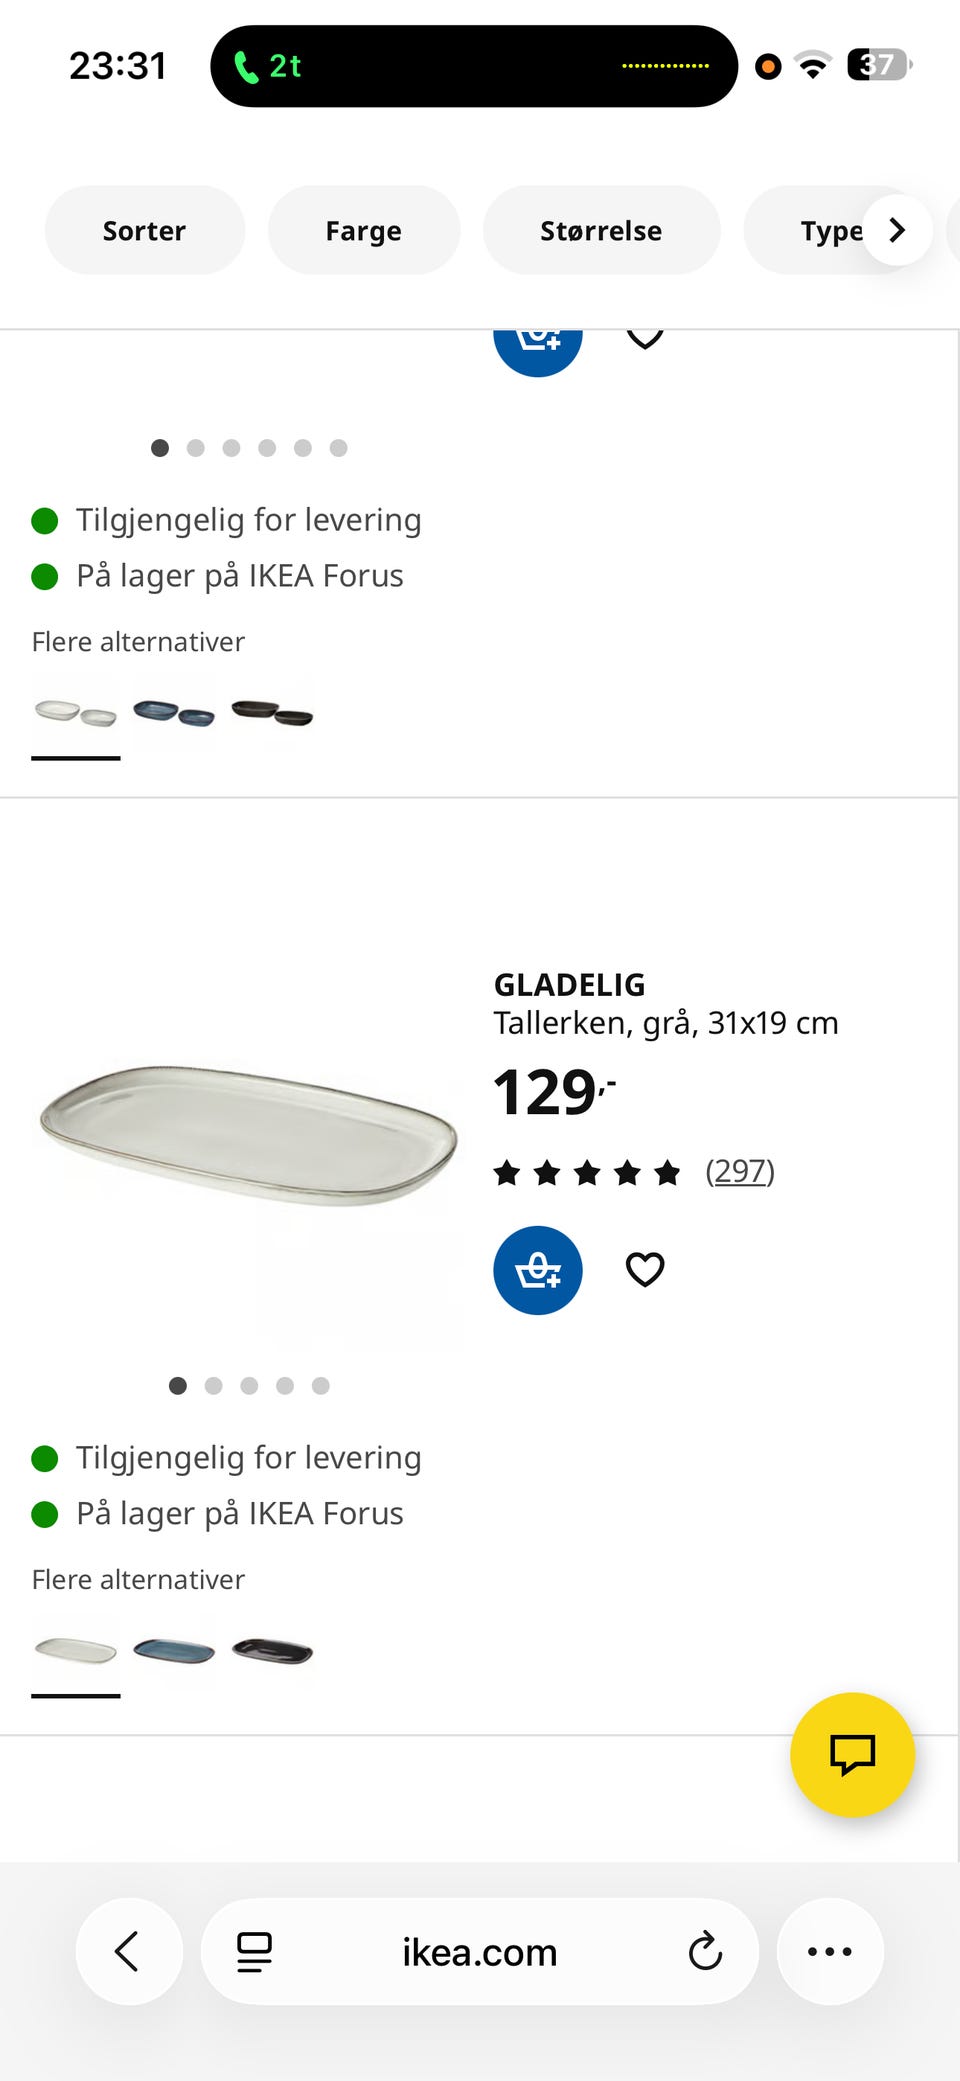Open the browser more options menu
960x2081 pixels.
[829, 1951]
